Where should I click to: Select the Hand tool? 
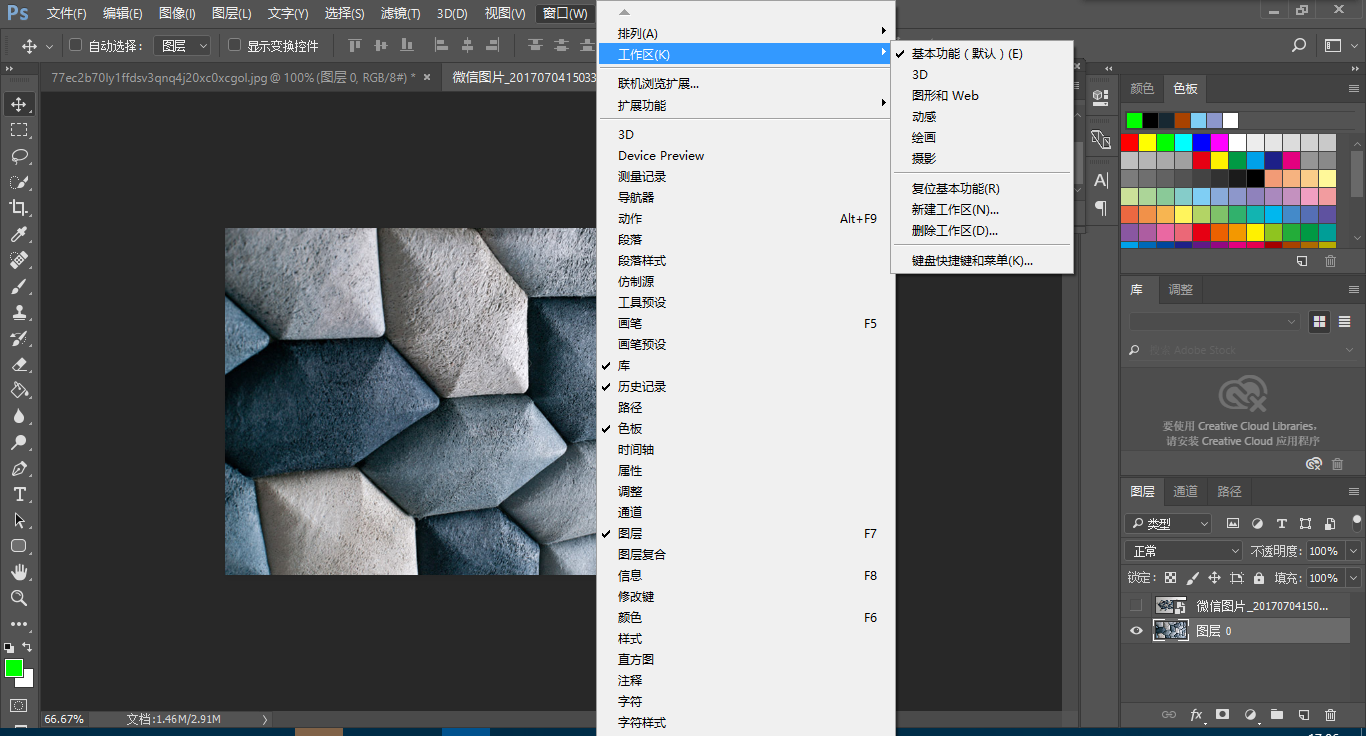(x=19, y=572)
